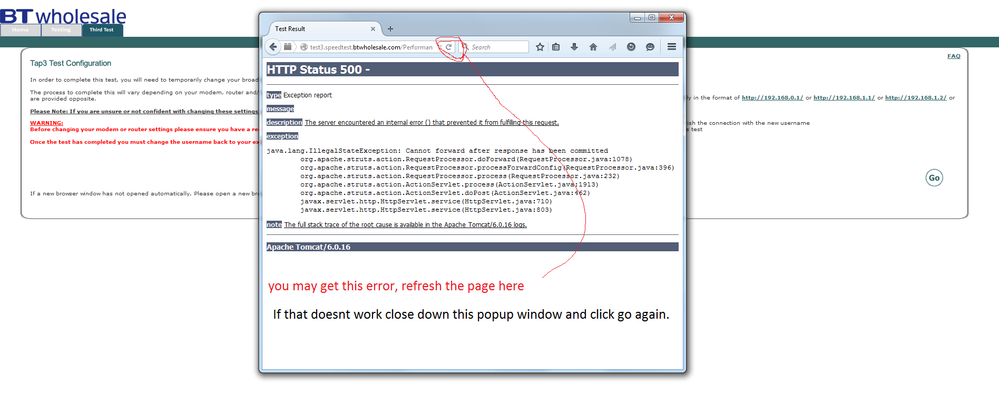Click the round sync icon in toolbar
Viewport: 999px width, 414px height.
[x=631, y=47]
